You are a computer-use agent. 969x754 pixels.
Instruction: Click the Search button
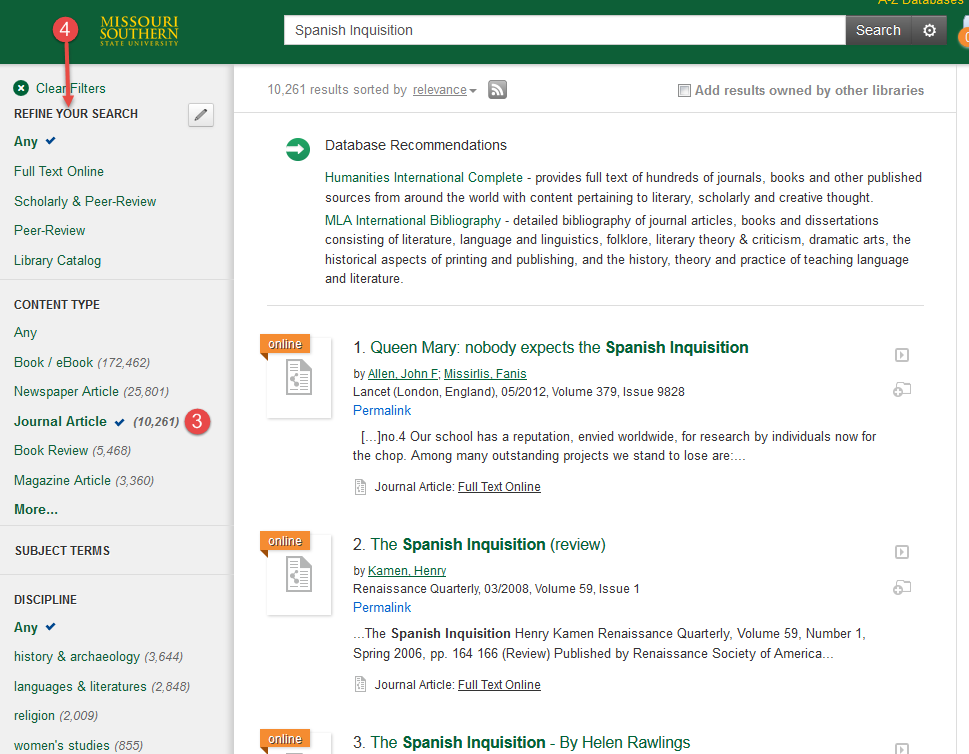[878, 30]
